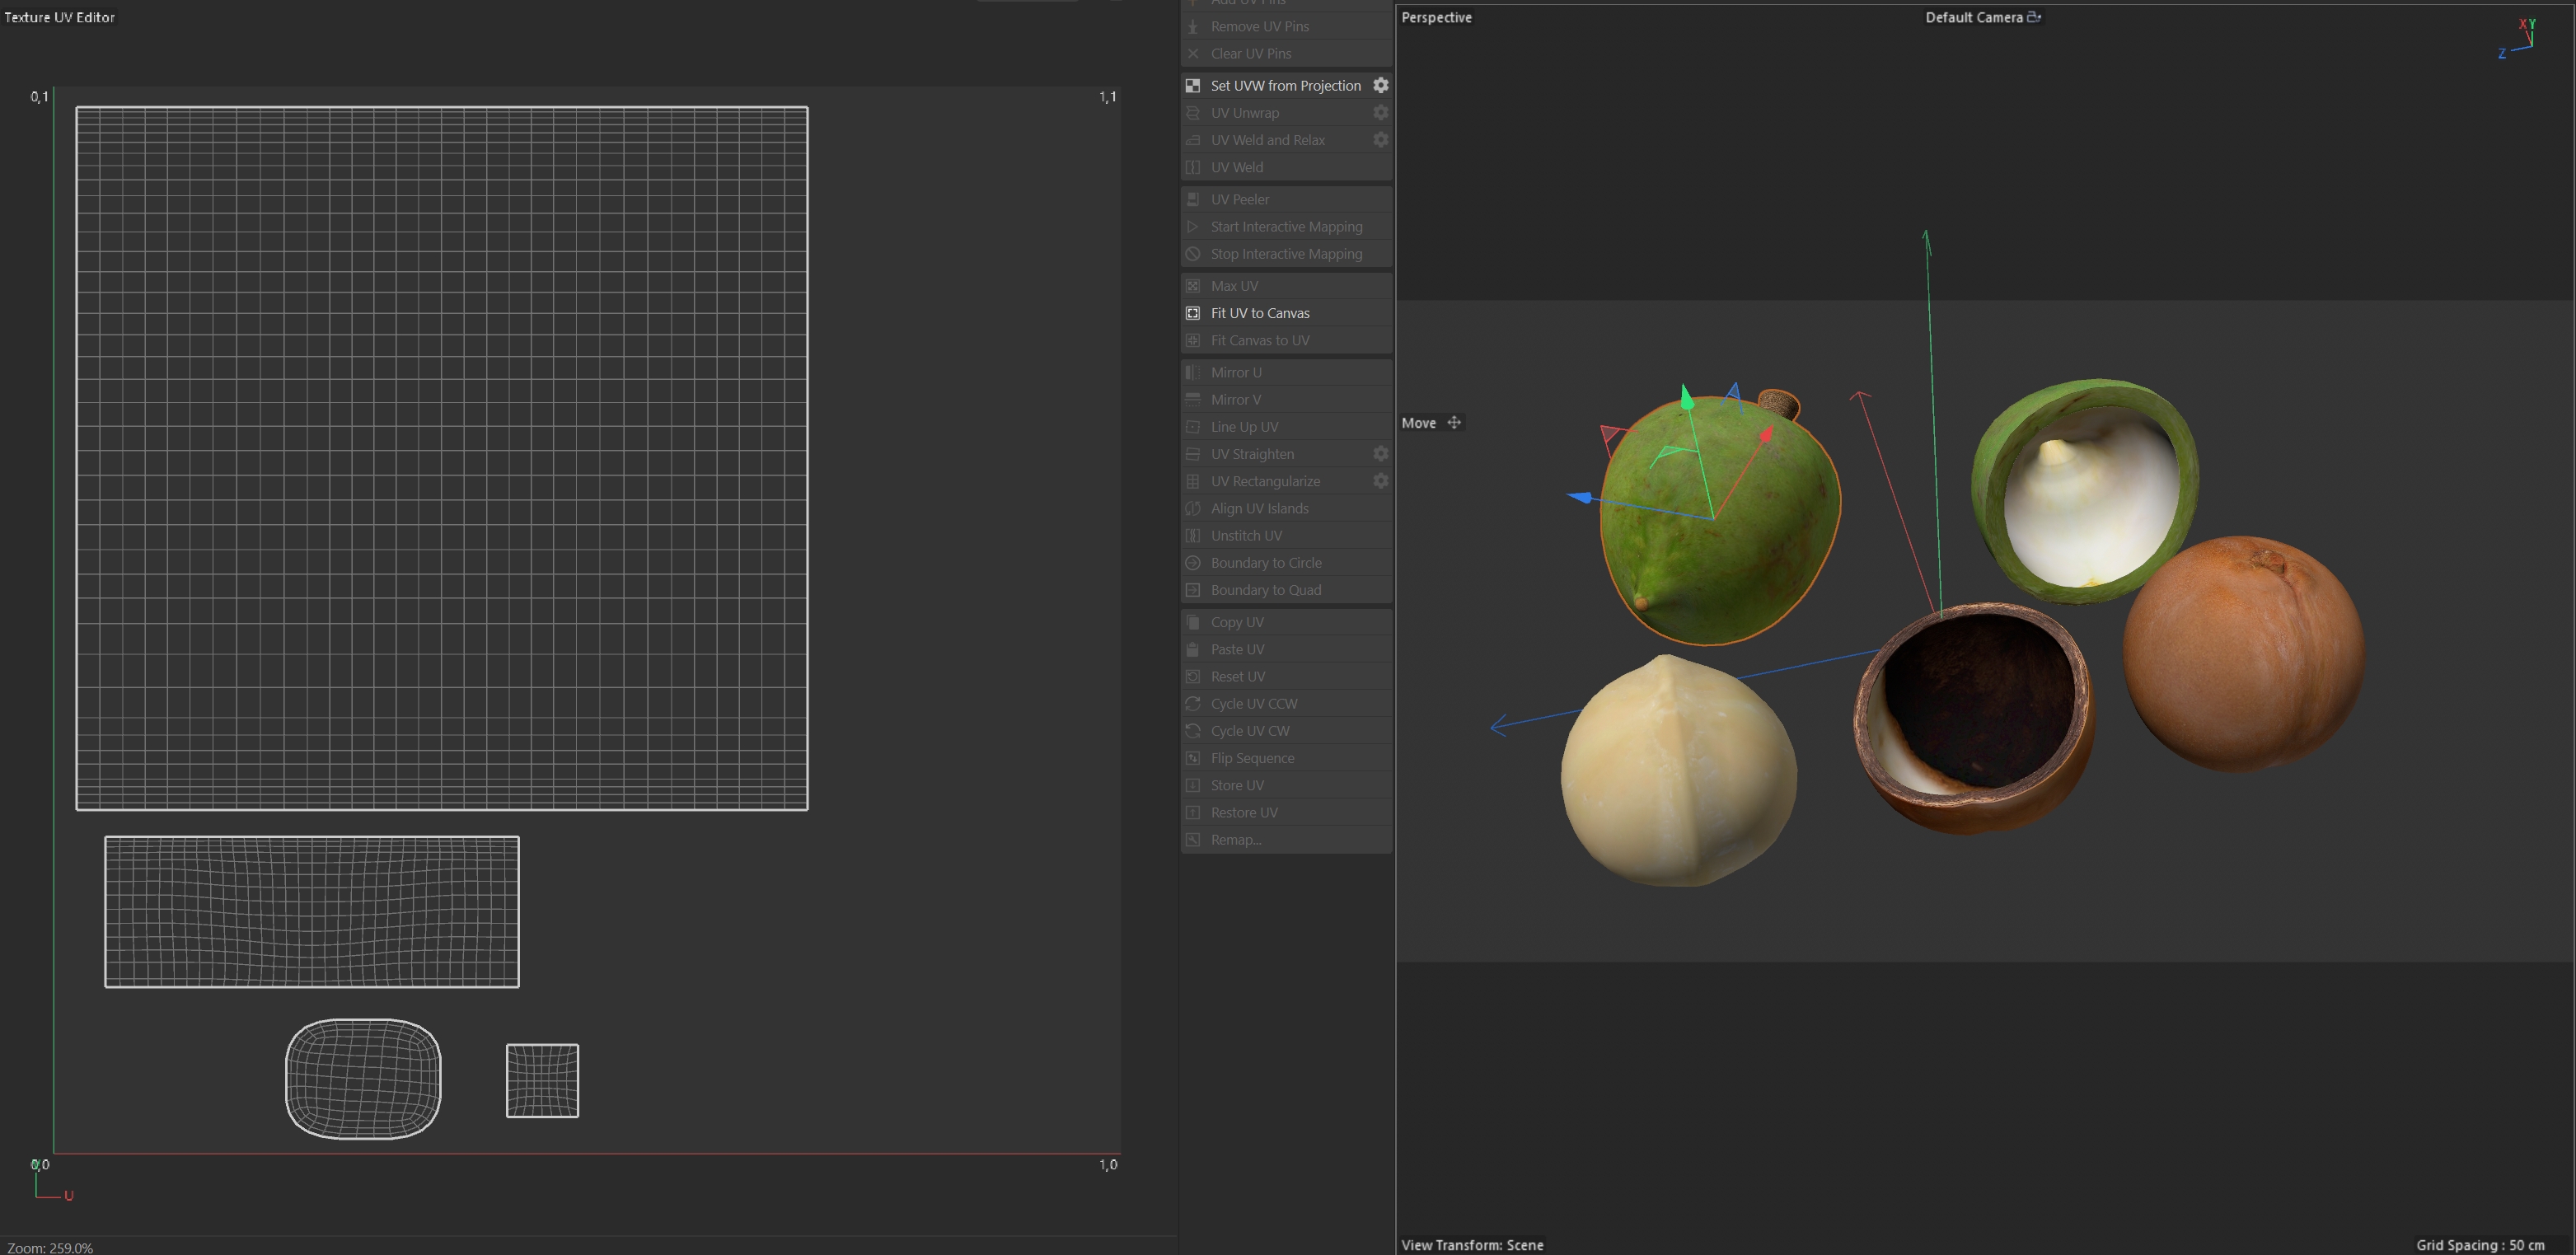Open UV Straighten settings gear
This screenshot has height=1255, width=2576.
1380,454
